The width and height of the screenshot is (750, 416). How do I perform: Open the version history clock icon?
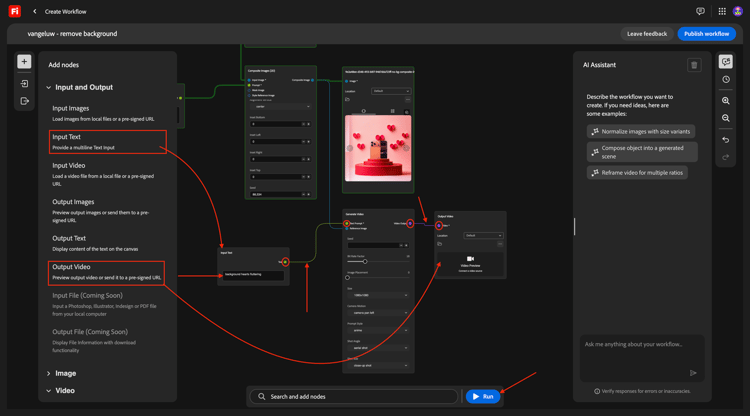(726, 80)
